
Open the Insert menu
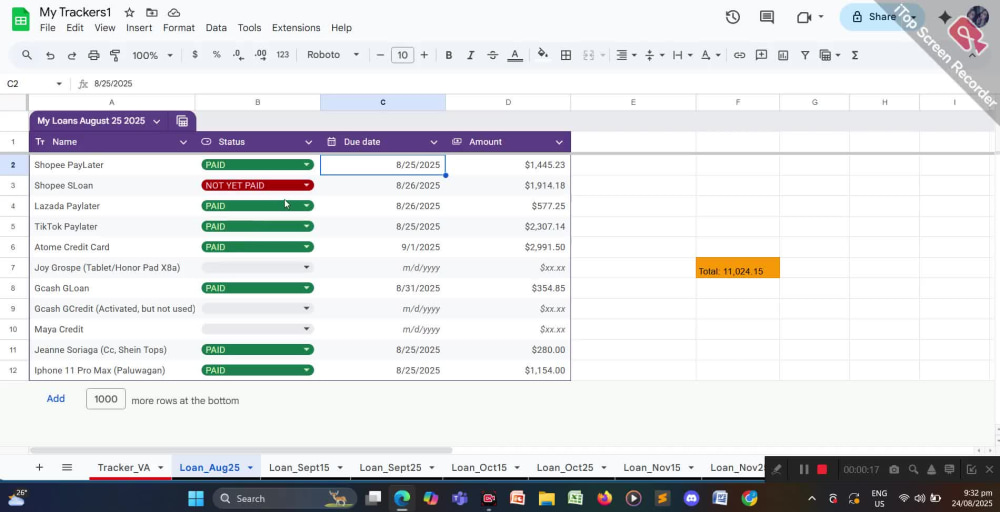[139, 28]
